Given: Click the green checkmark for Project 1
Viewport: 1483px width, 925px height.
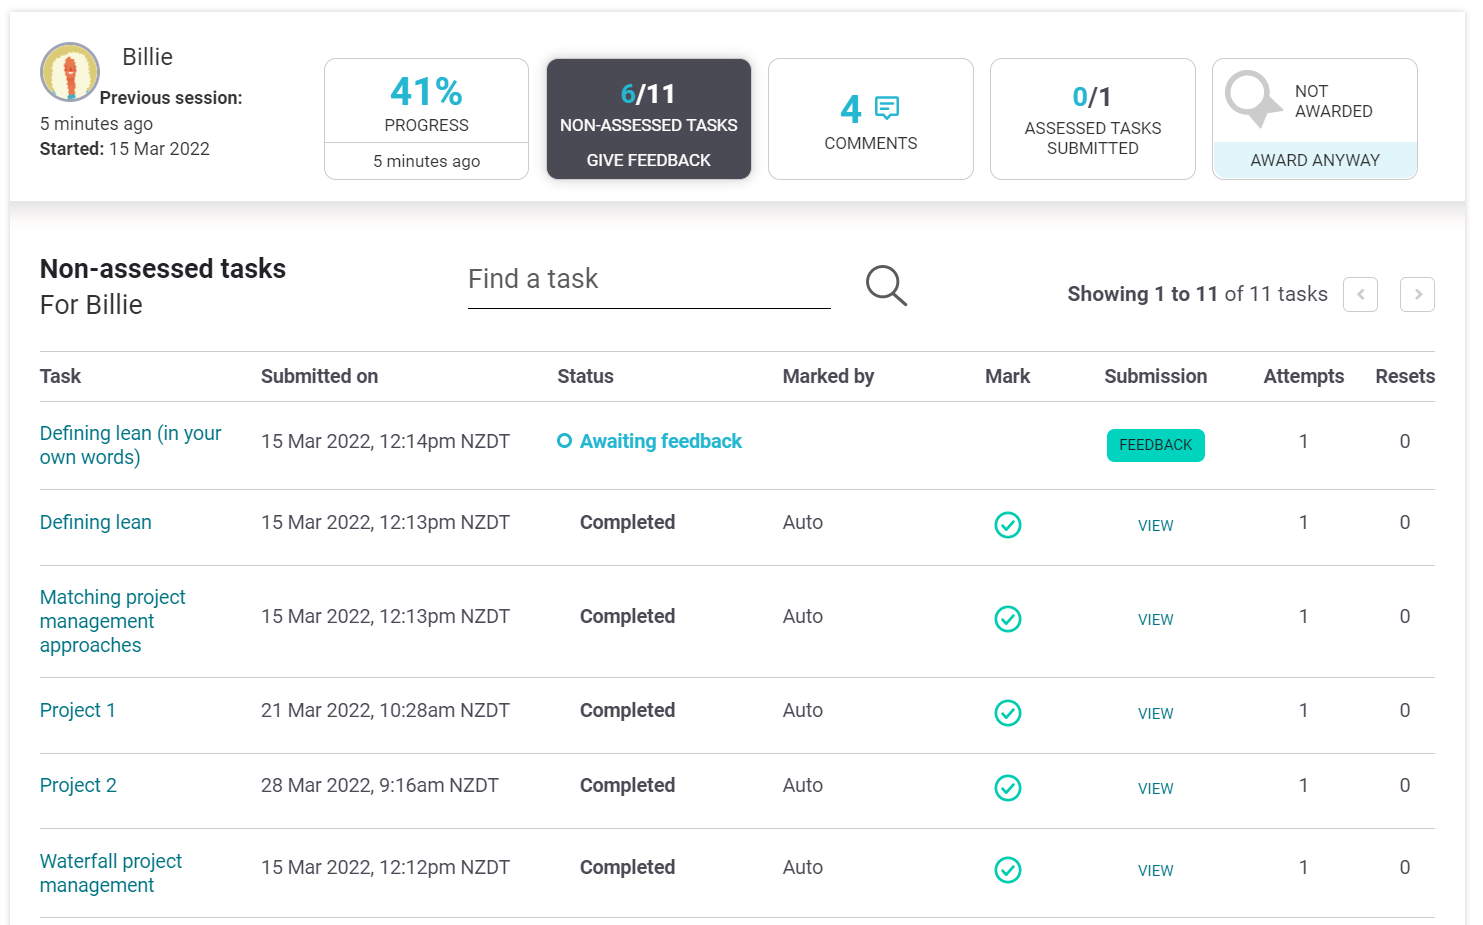Looking at the screenshot, I should click(x=1007, y=713).
